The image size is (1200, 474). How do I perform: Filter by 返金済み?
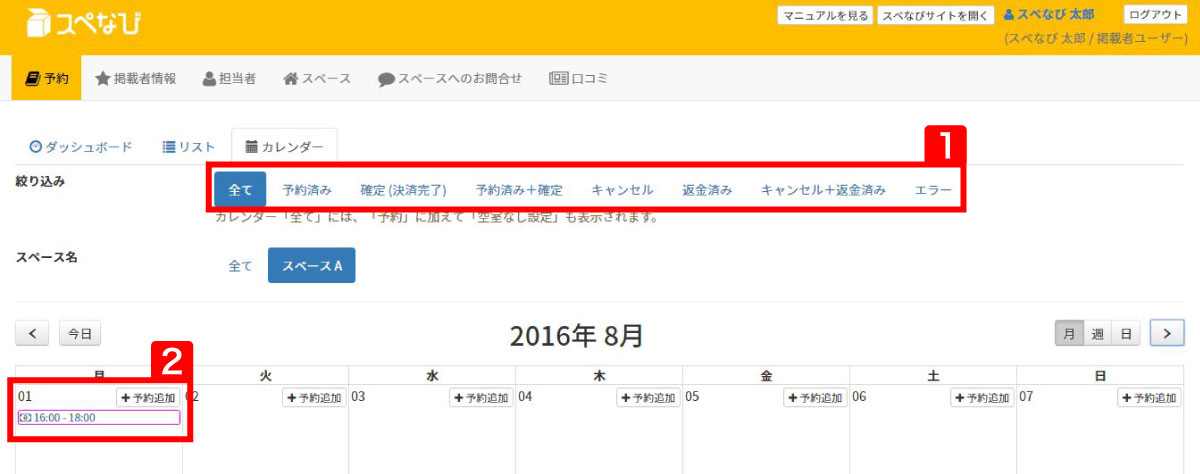point(707,190)
